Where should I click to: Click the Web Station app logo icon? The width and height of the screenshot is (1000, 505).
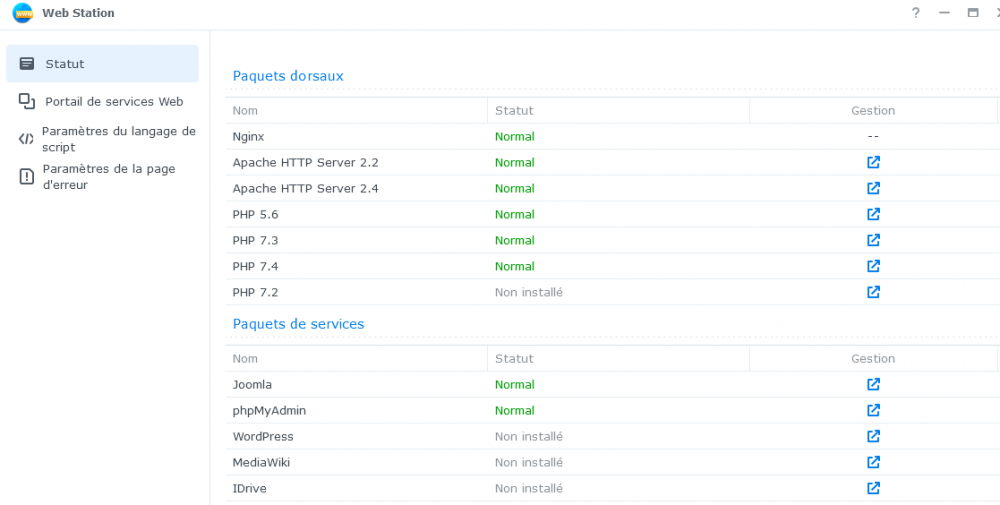[x=22, y=13]
